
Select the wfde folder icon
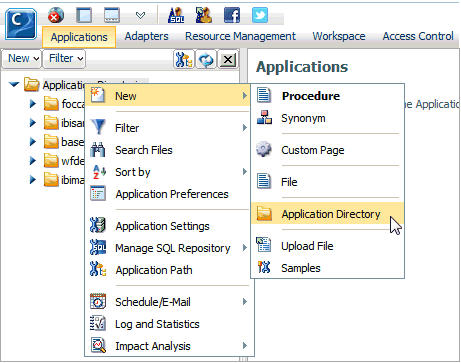coord(51,161)
